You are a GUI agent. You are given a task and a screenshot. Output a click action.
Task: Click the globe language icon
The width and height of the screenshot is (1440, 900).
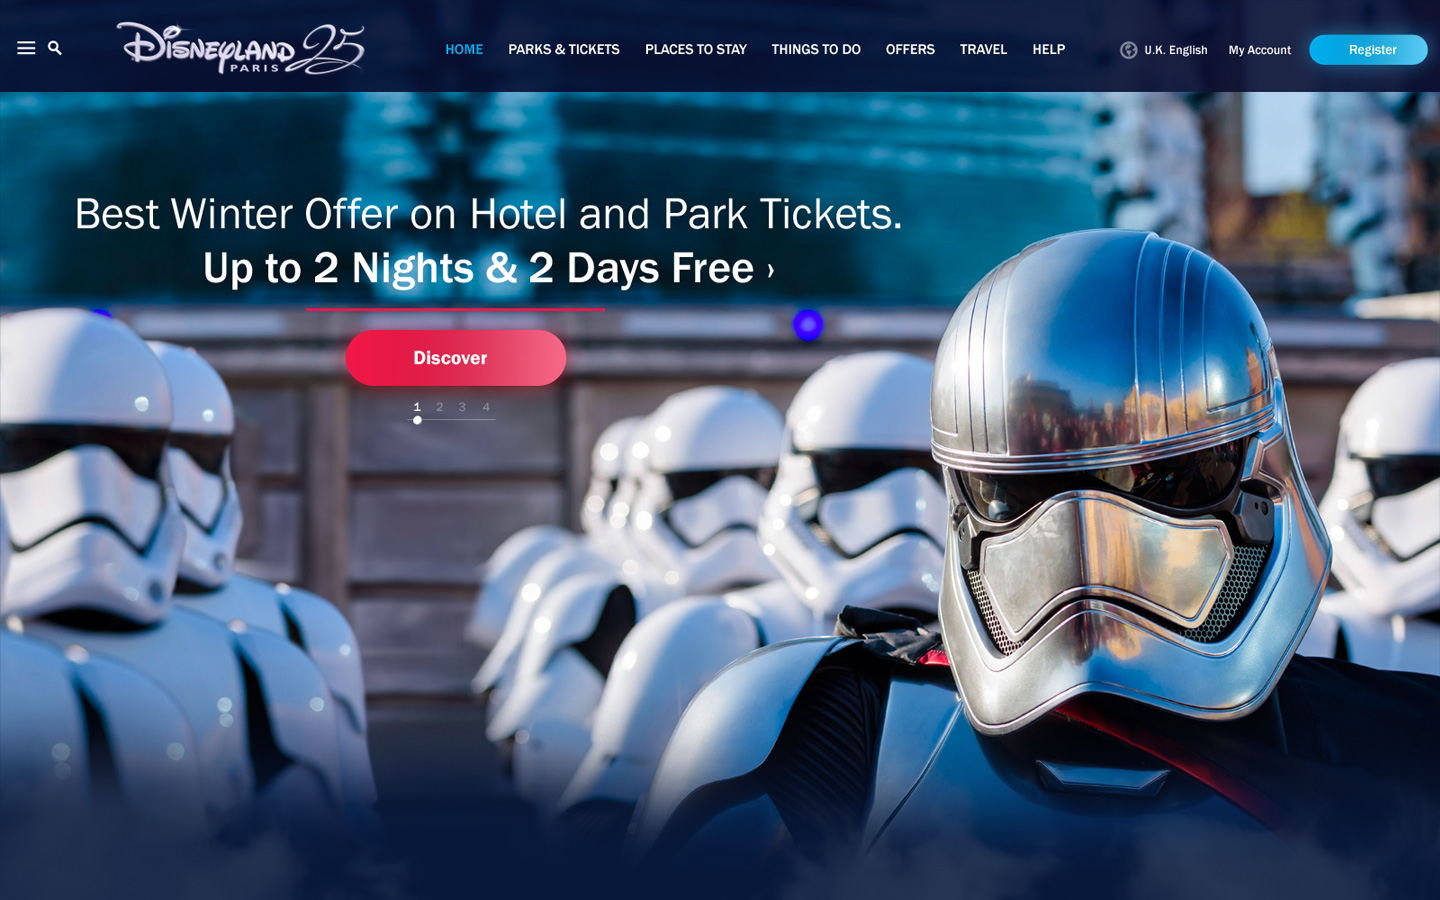(1128, 50)
